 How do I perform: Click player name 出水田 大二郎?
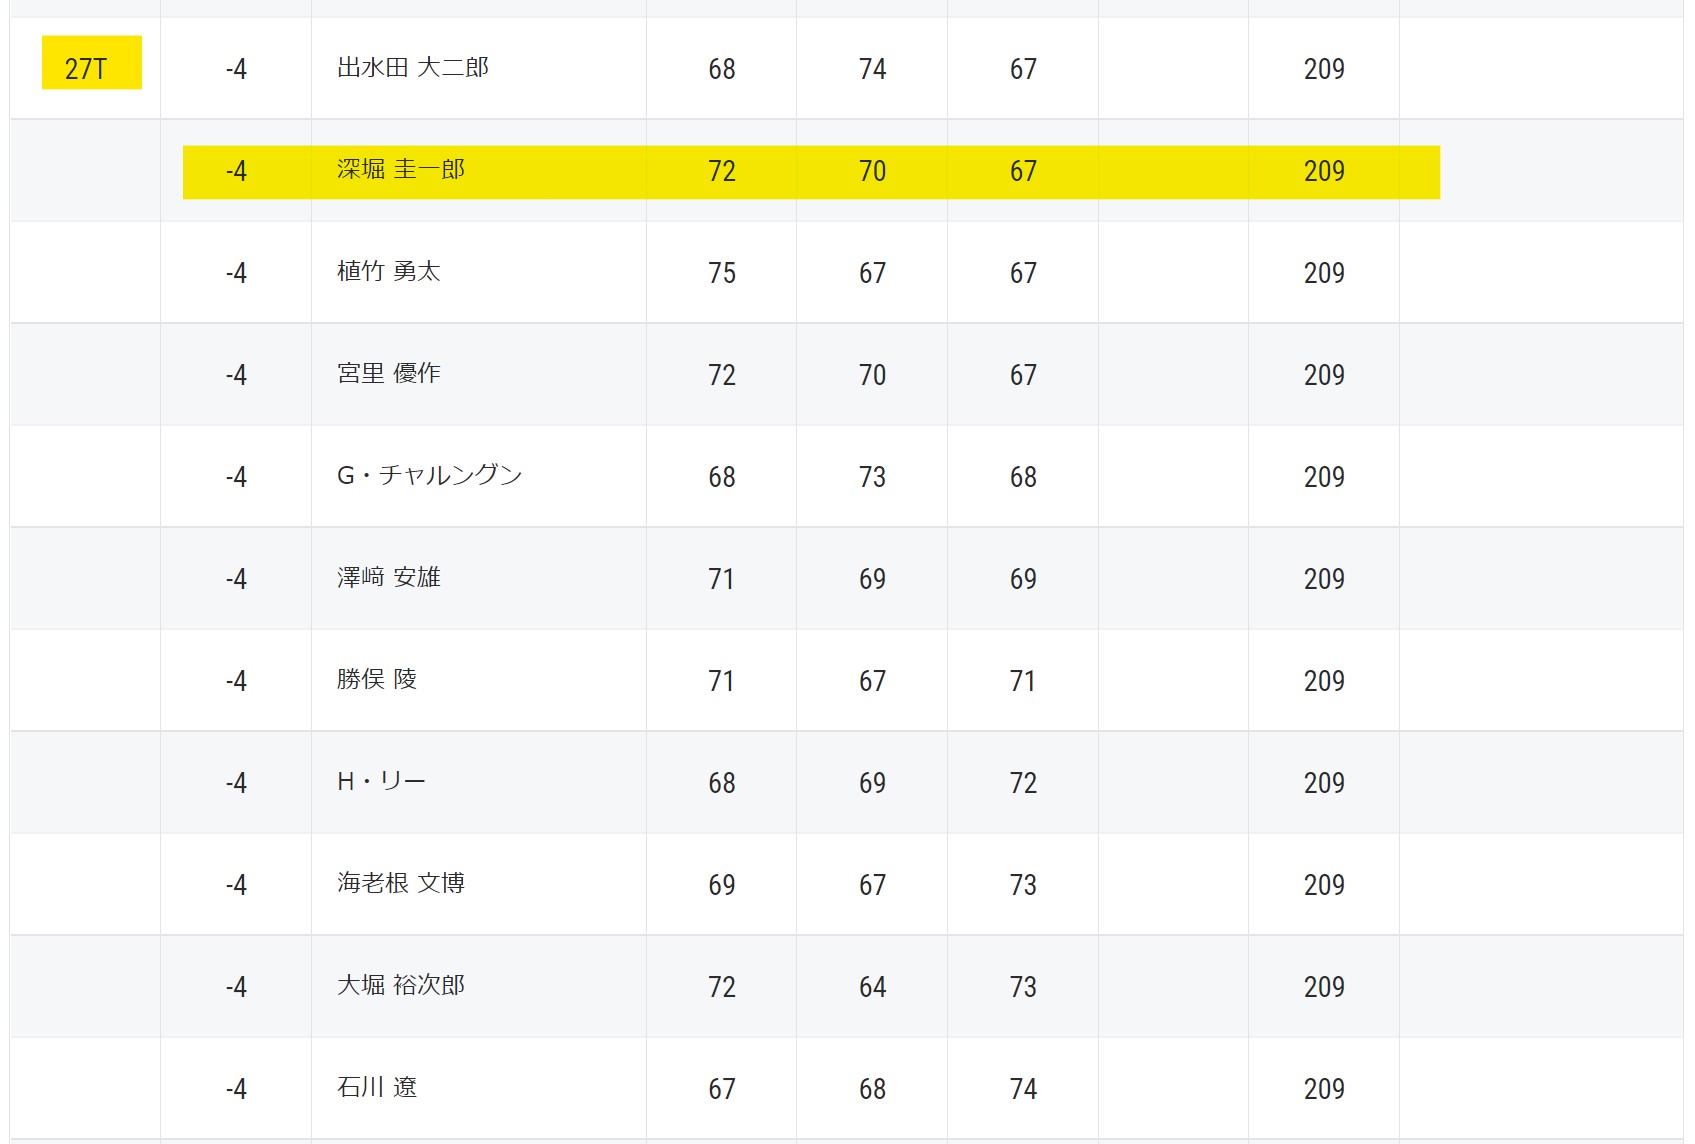click(413, 68)
